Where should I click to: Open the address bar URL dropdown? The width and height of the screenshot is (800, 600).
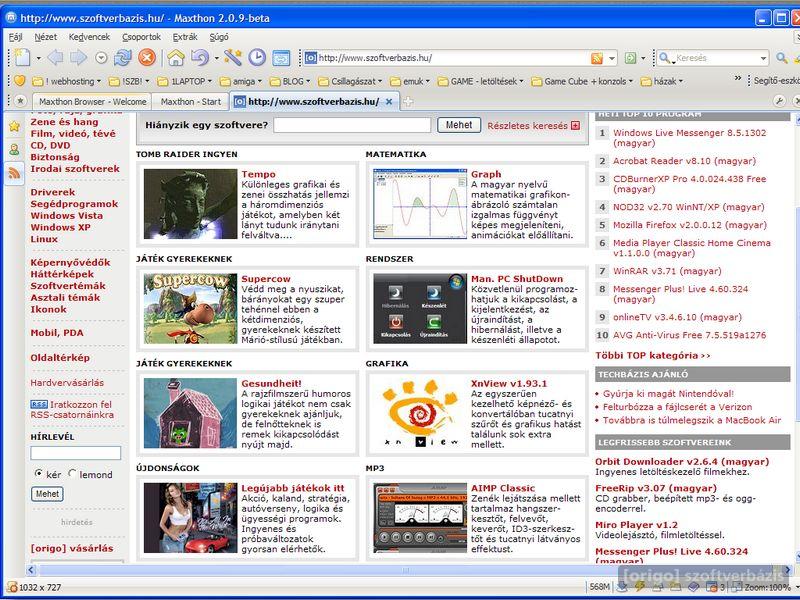[612, 58]
